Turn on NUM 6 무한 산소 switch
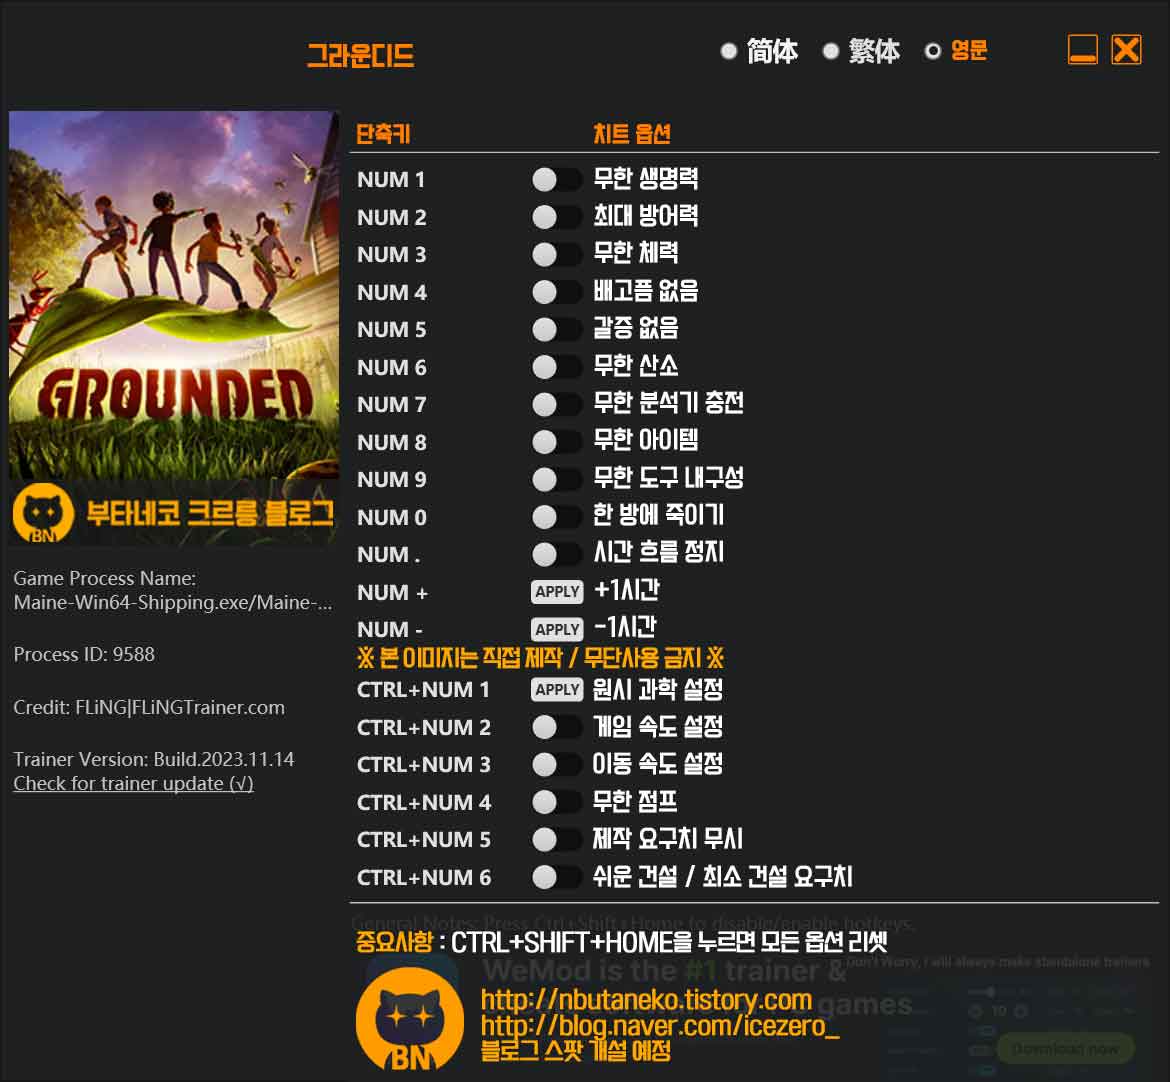1170x1082 pixels. coord(557,367)
